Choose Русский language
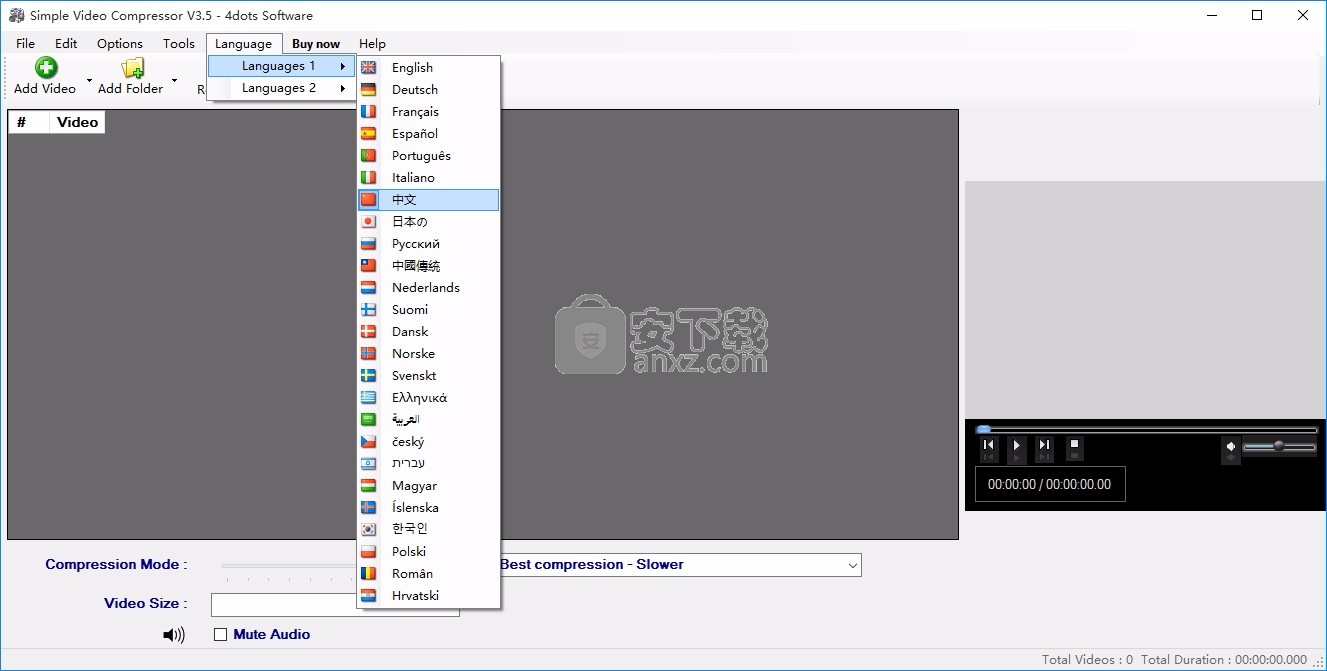Image resolution: width=1327 pixels, height=671 pixels. tap(428, 243)
